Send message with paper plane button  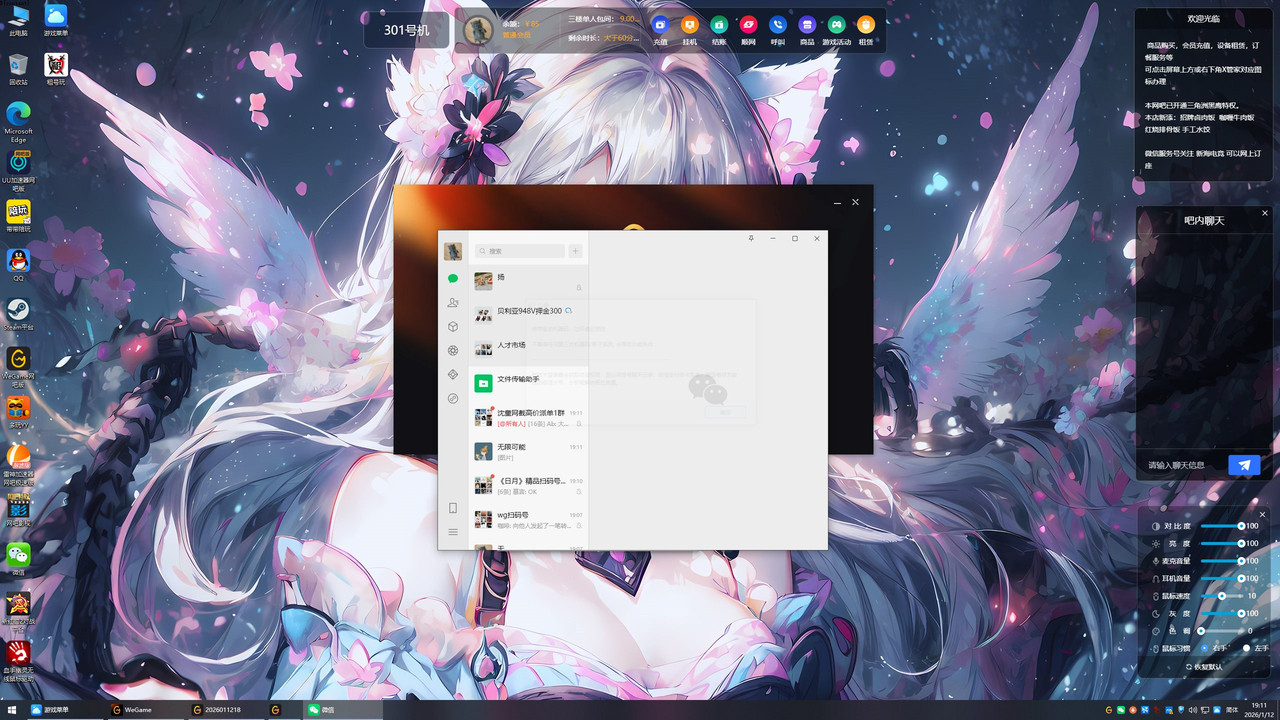tap(1244, 465)
